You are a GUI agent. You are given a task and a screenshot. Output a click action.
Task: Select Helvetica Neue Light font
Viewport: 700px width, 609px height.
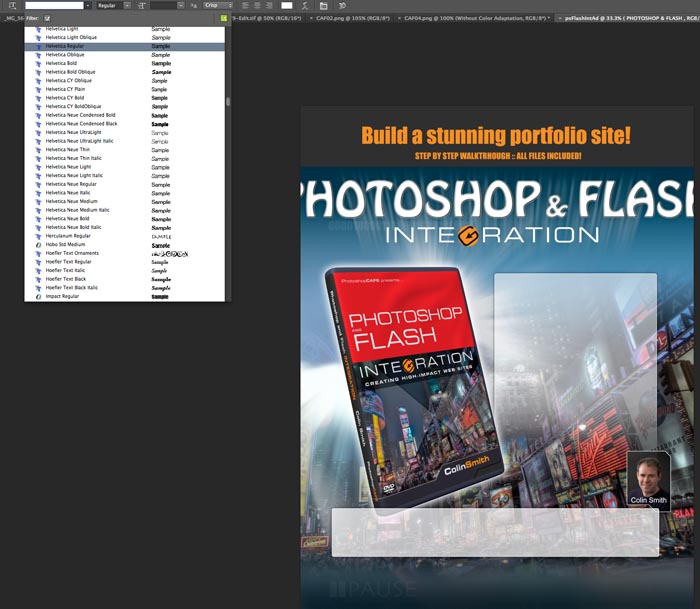(x=125, y=167)
